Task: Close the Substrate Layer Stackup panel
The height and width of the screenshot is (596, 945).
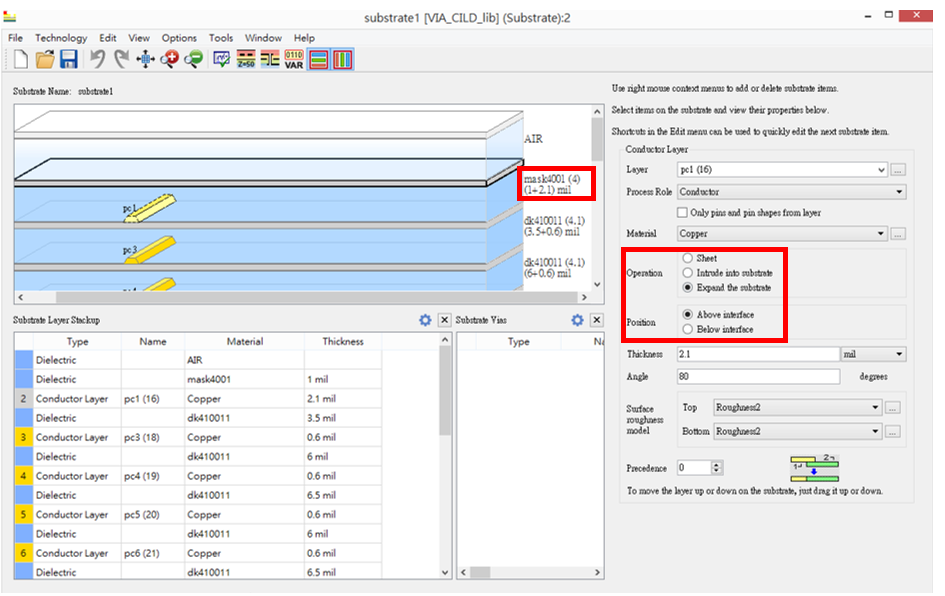Action: (444, 320)
